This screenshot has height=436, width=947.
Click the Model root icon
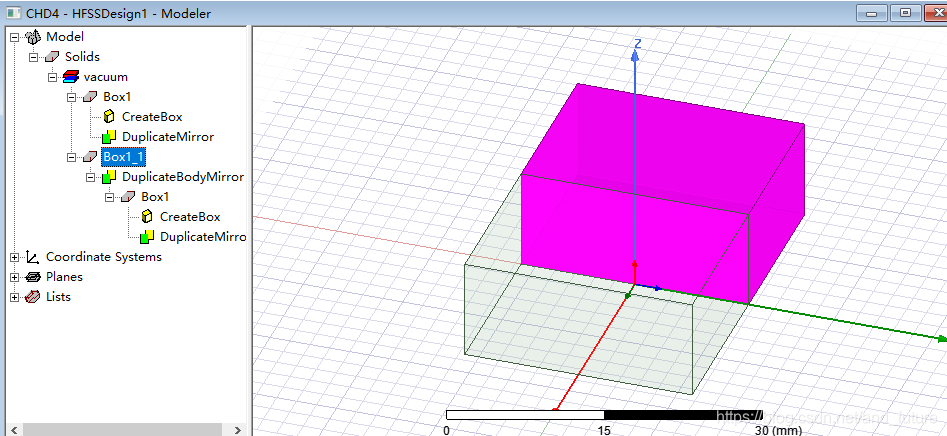[x=33, y=37]
